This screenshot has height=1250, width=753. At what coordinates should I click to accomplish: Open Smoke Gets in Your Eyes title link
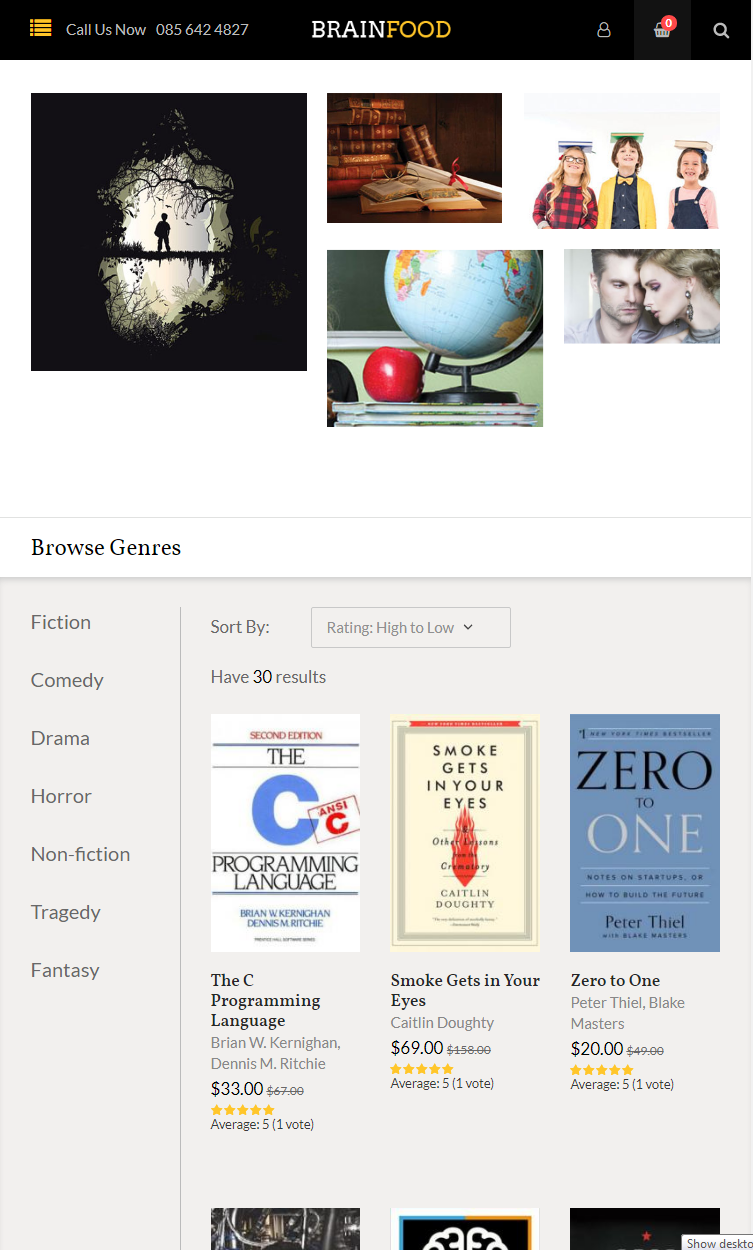(465, 990)
